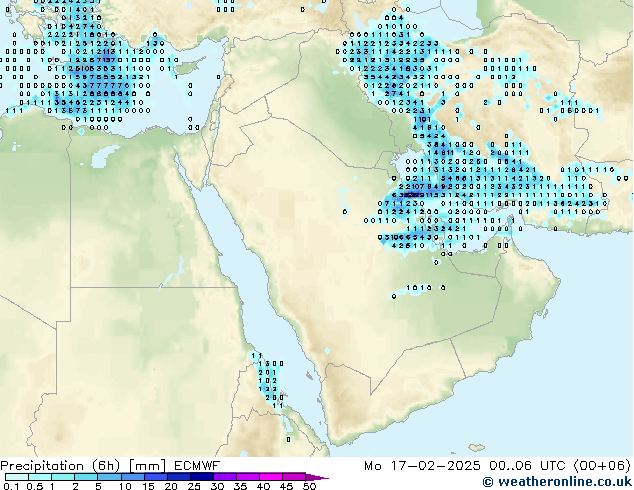This screenshot has height=490, width=634.
Task: Pick the 2–5 mm legend color swatch
Action: point(86,477)
